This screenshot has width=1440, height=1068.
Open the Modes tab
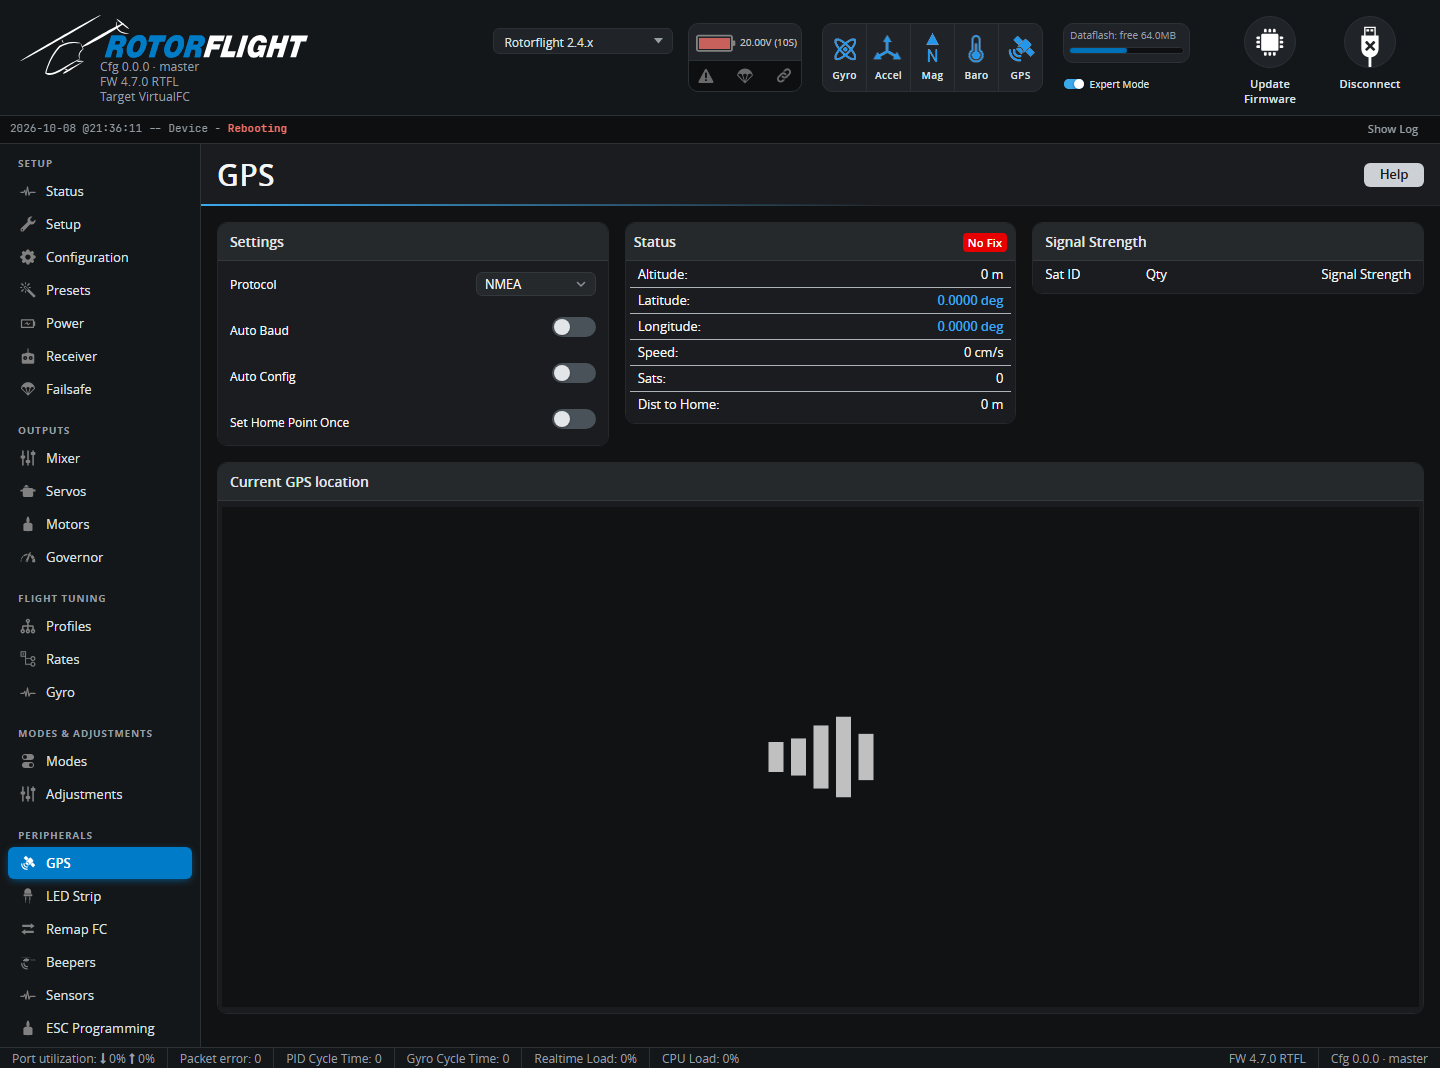click(100, 761)
